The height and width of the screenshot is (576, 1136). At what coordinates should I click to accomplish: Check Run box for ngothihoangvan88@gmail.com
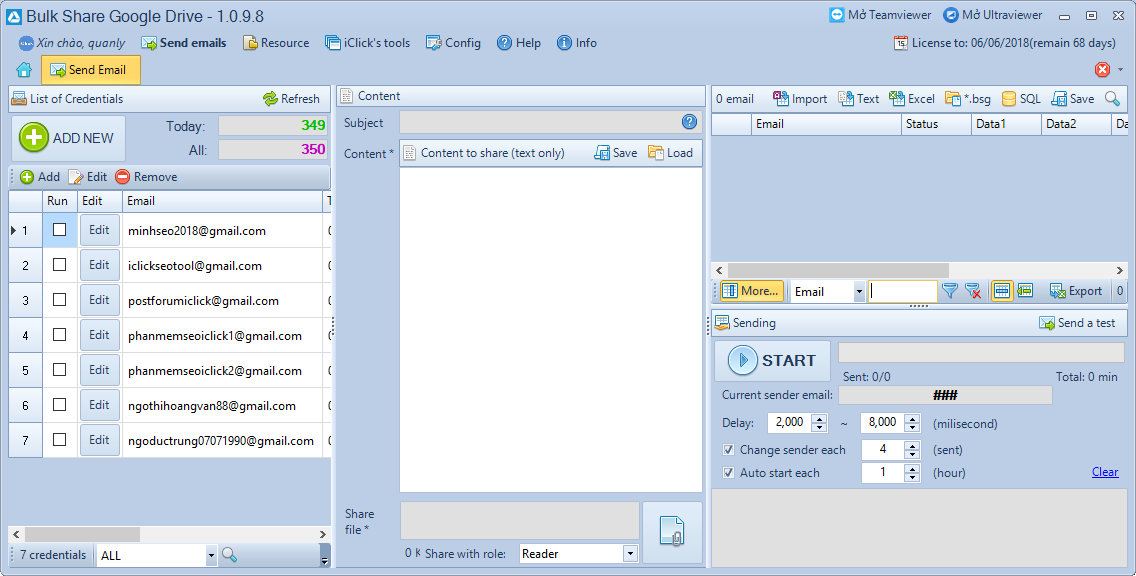tap(59, 404)
